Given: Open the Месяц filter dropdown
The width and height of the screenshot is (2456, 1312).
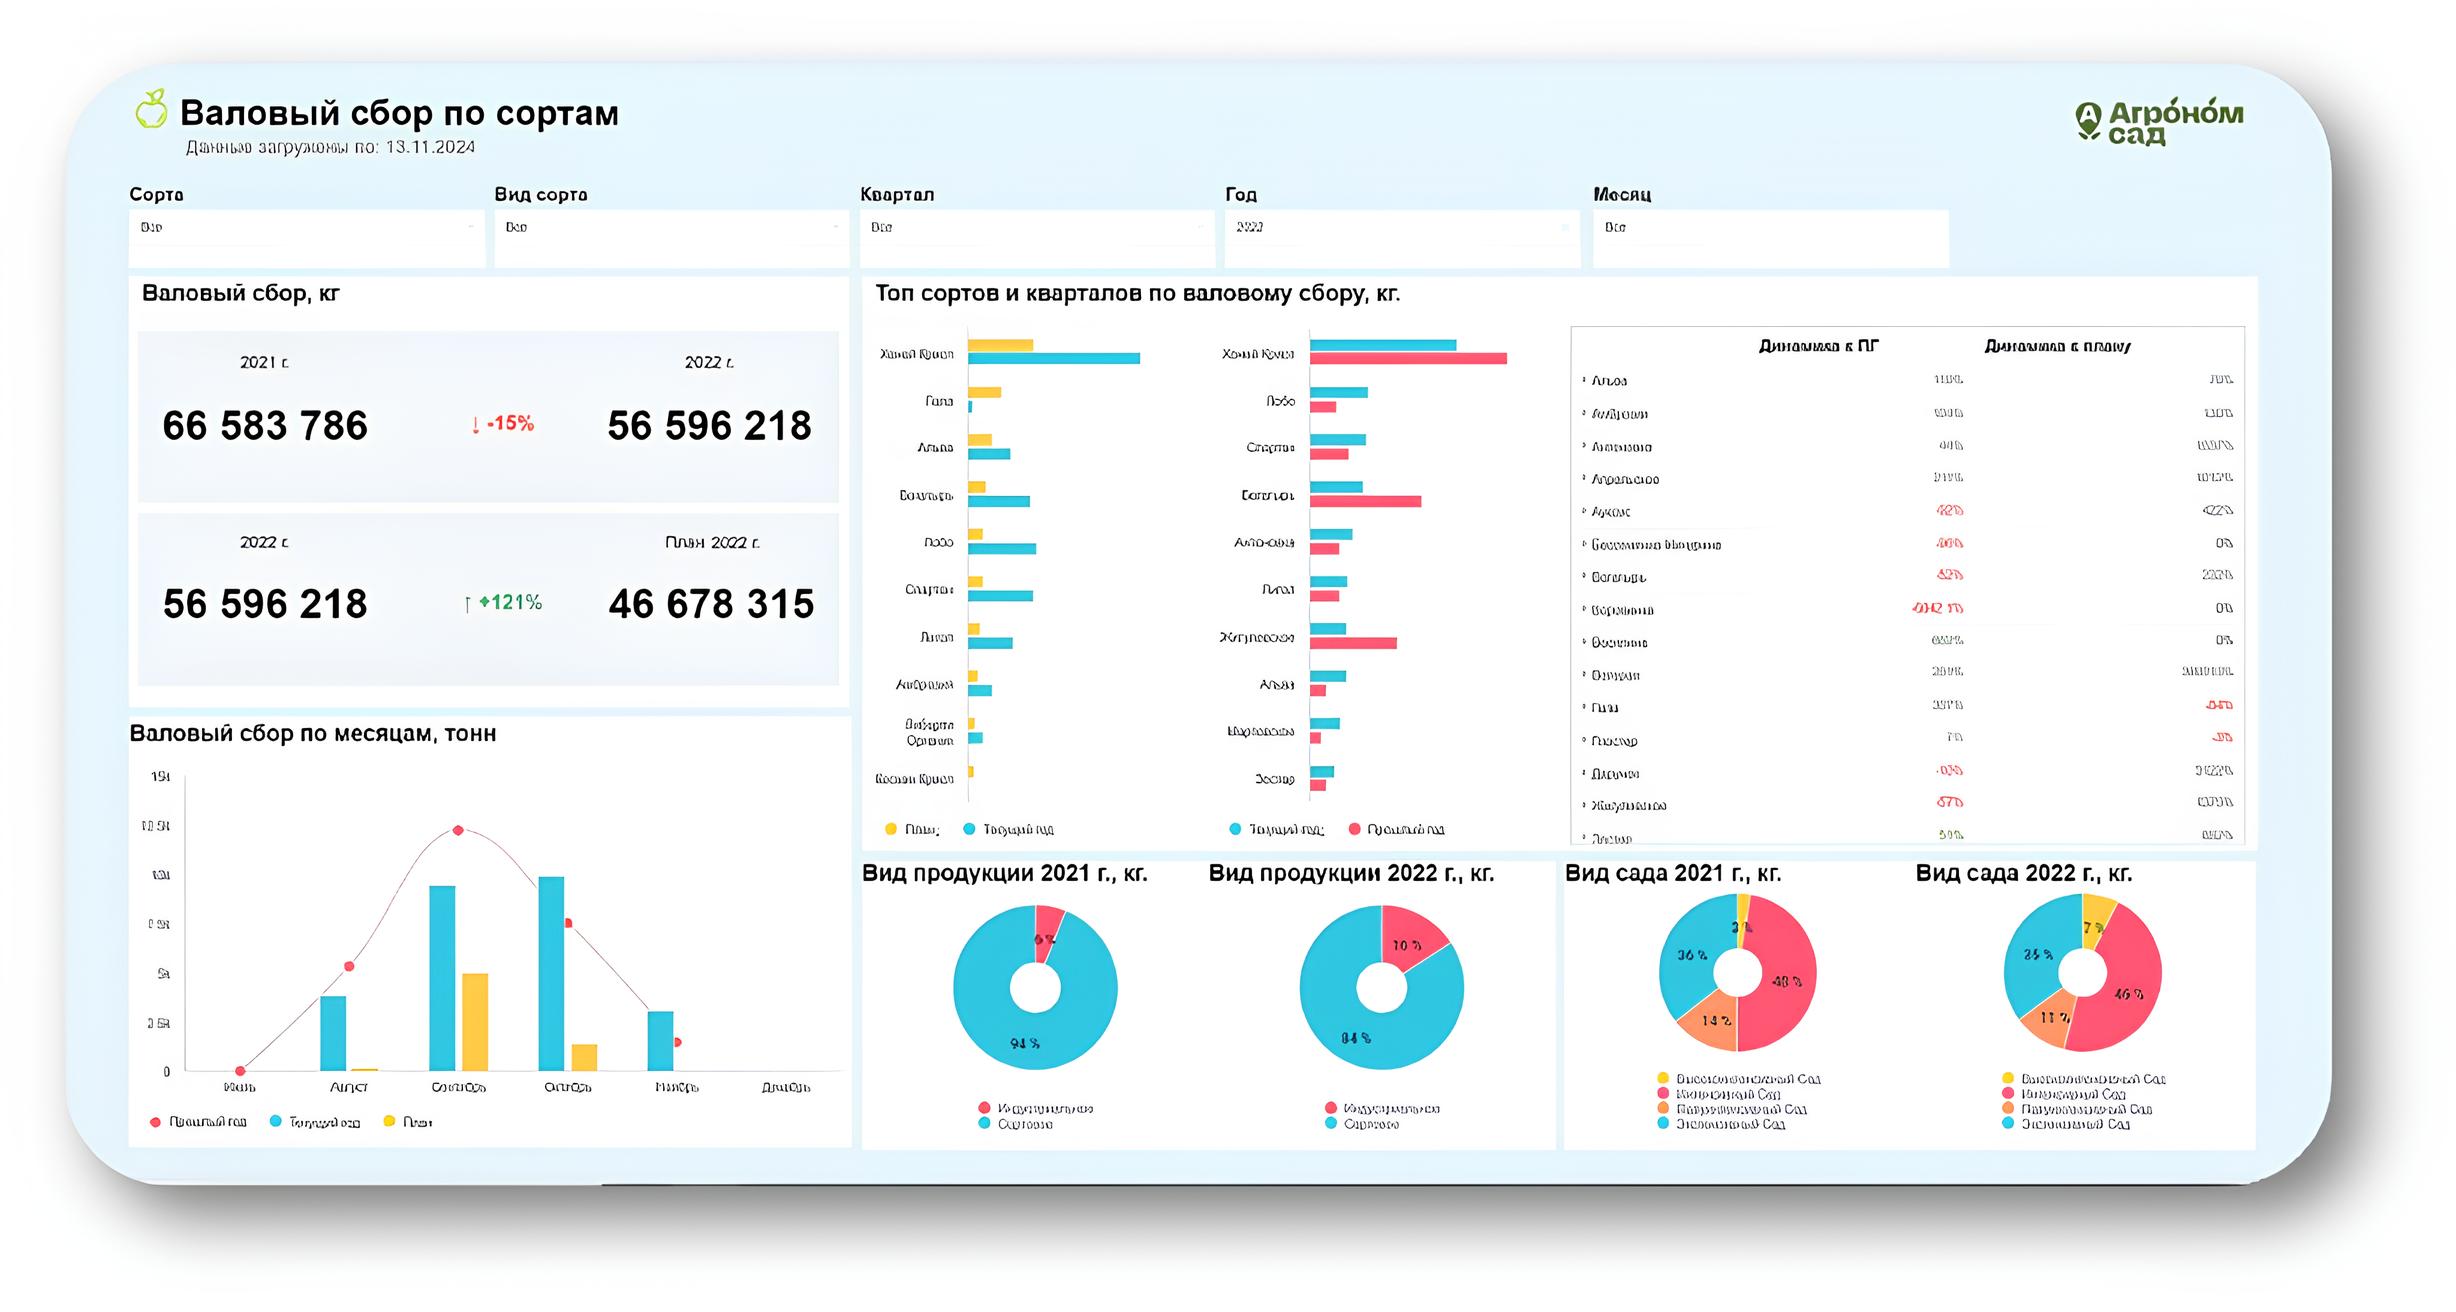Looking at the screenshot, I should [x=1770, y=238].
